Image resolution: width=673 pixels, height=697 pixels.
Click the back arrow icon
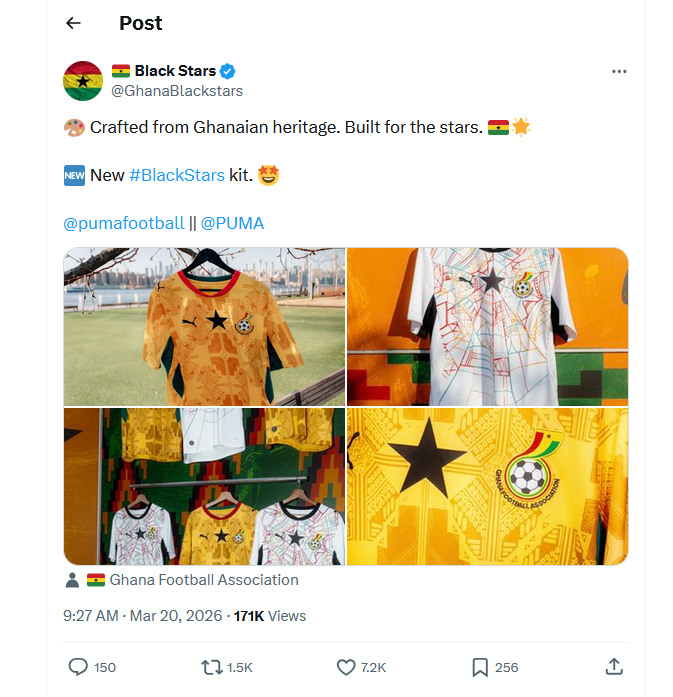(73, 23)
